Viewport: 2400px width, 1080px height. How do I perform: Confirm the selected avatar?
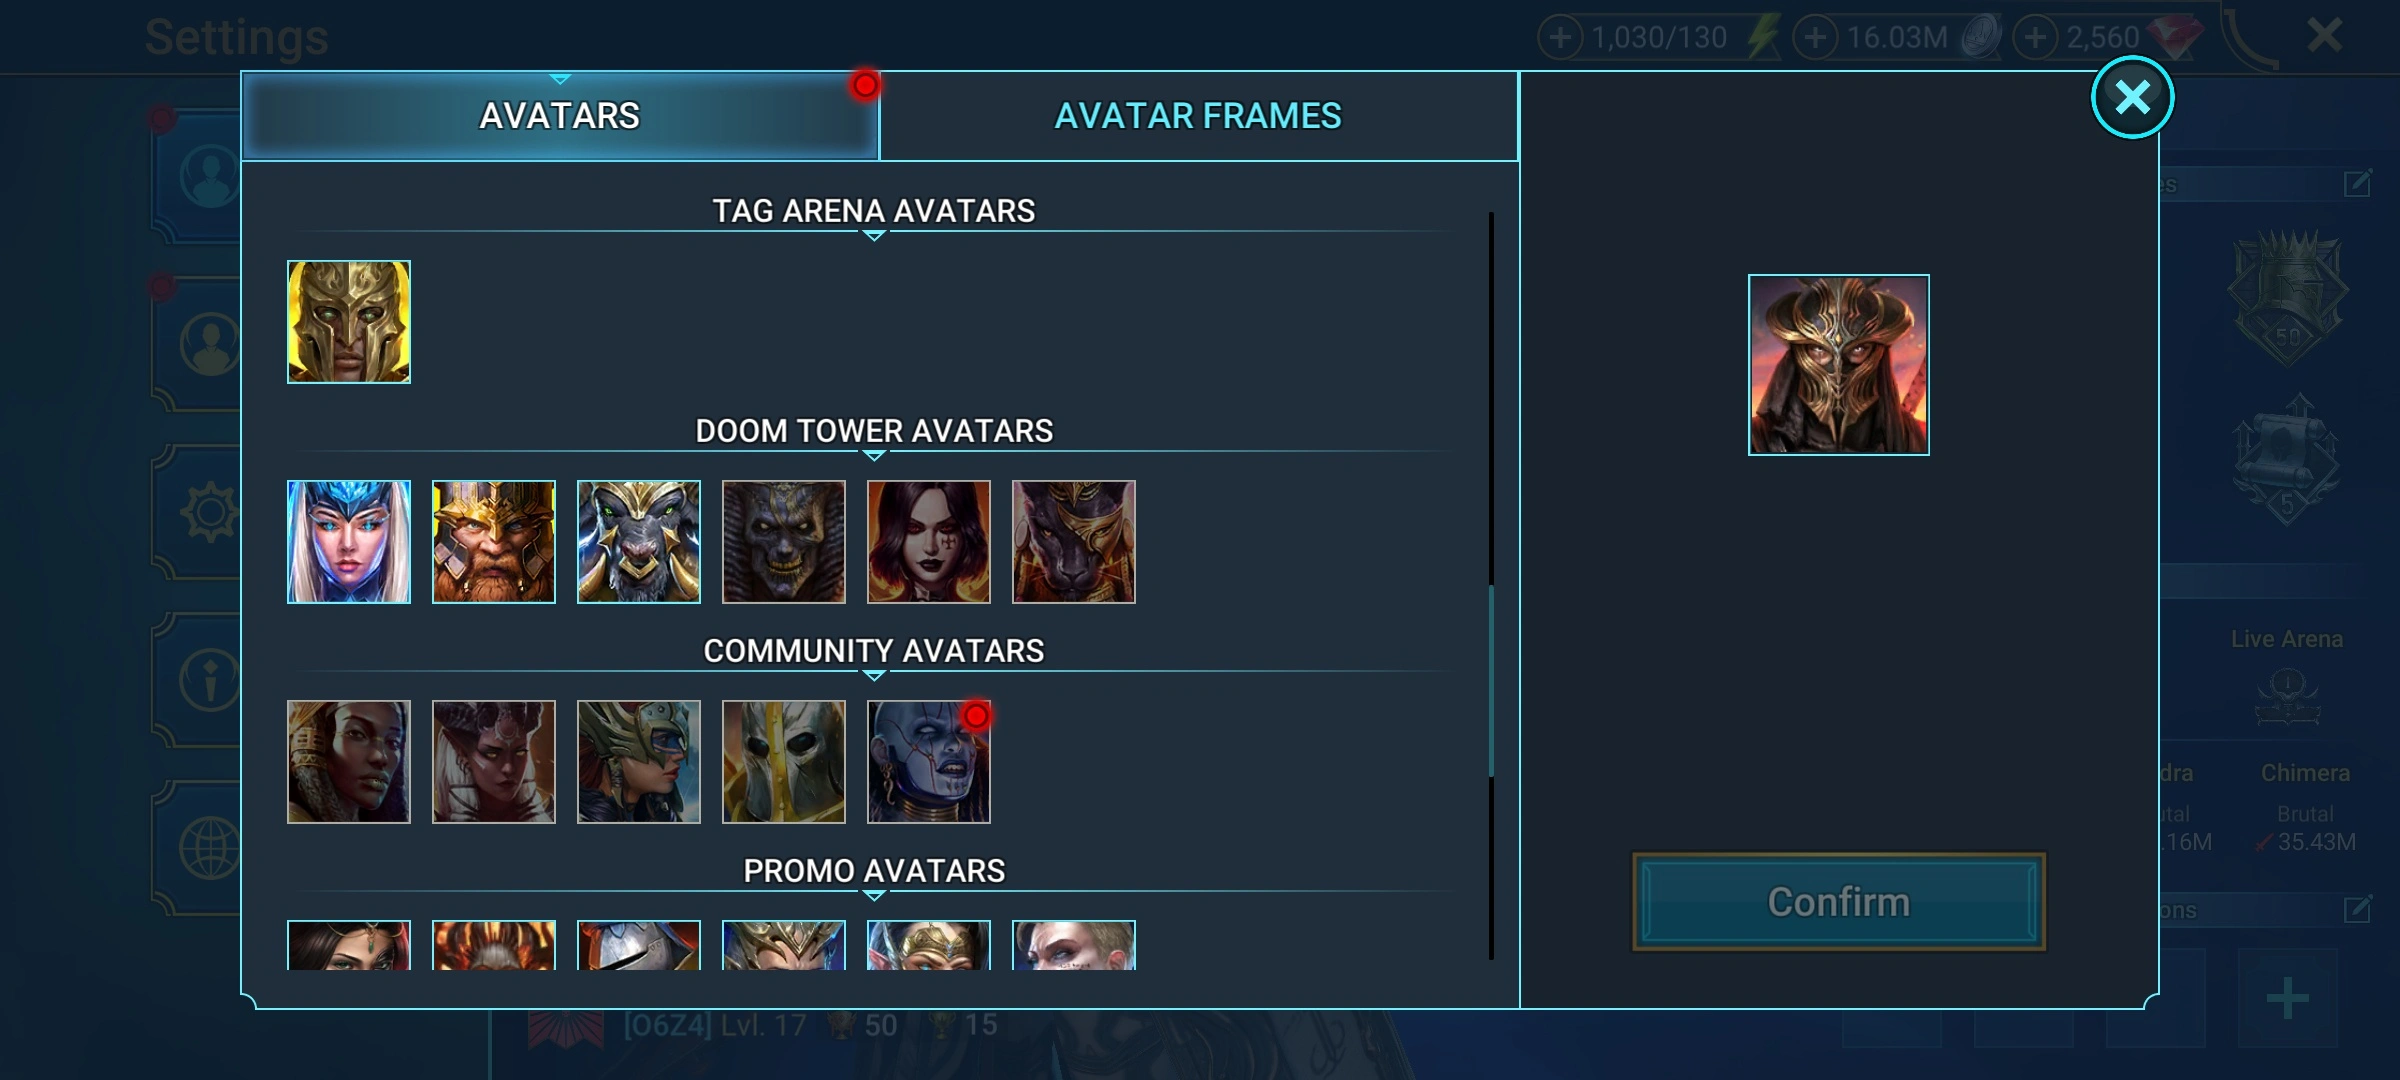pos(1839,902)
